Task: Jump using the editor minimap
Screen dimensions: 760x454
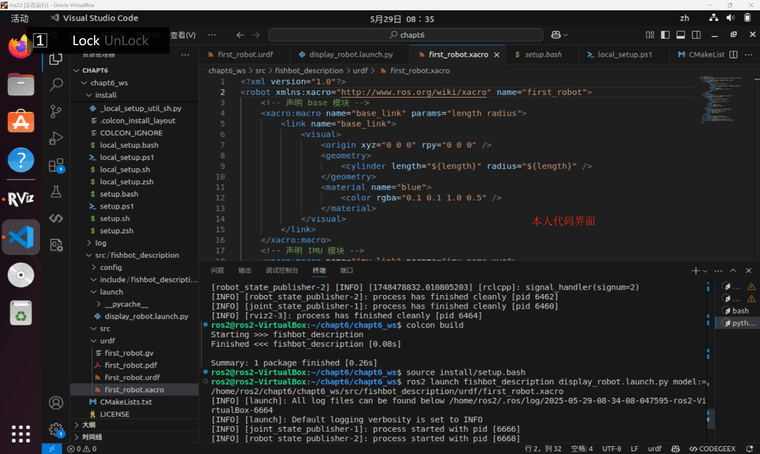Action: [x=723, y=99]
